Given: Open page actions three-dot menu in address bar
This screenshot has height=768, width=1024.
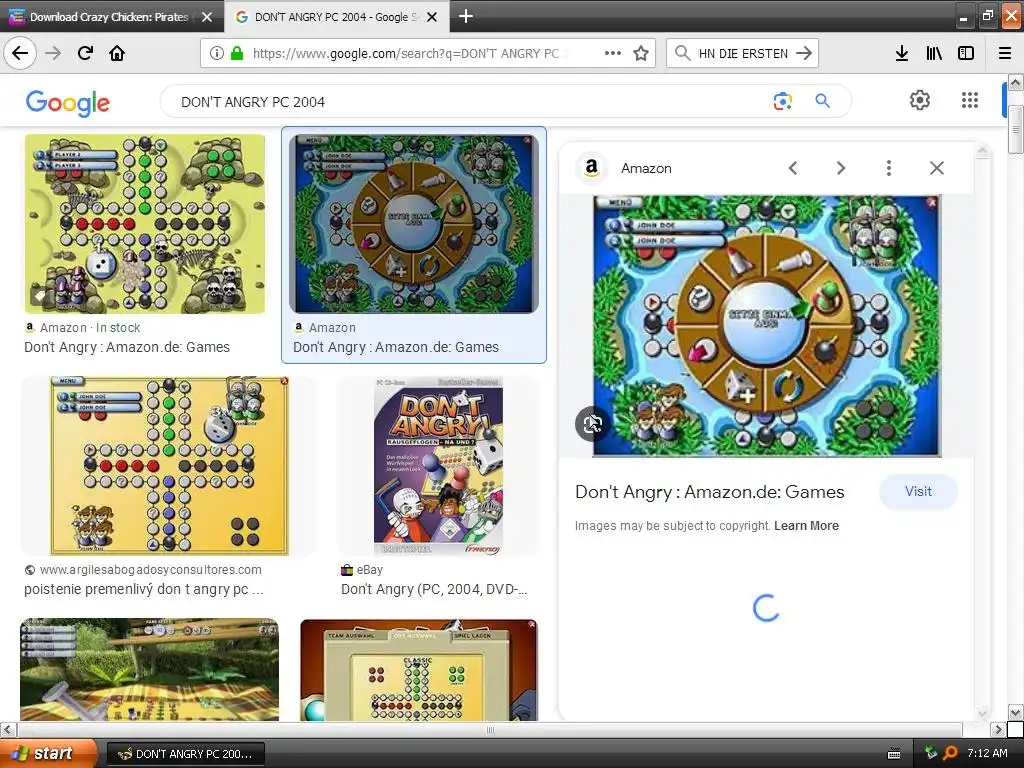Looking at the screenshot, I should click(613, 53).
